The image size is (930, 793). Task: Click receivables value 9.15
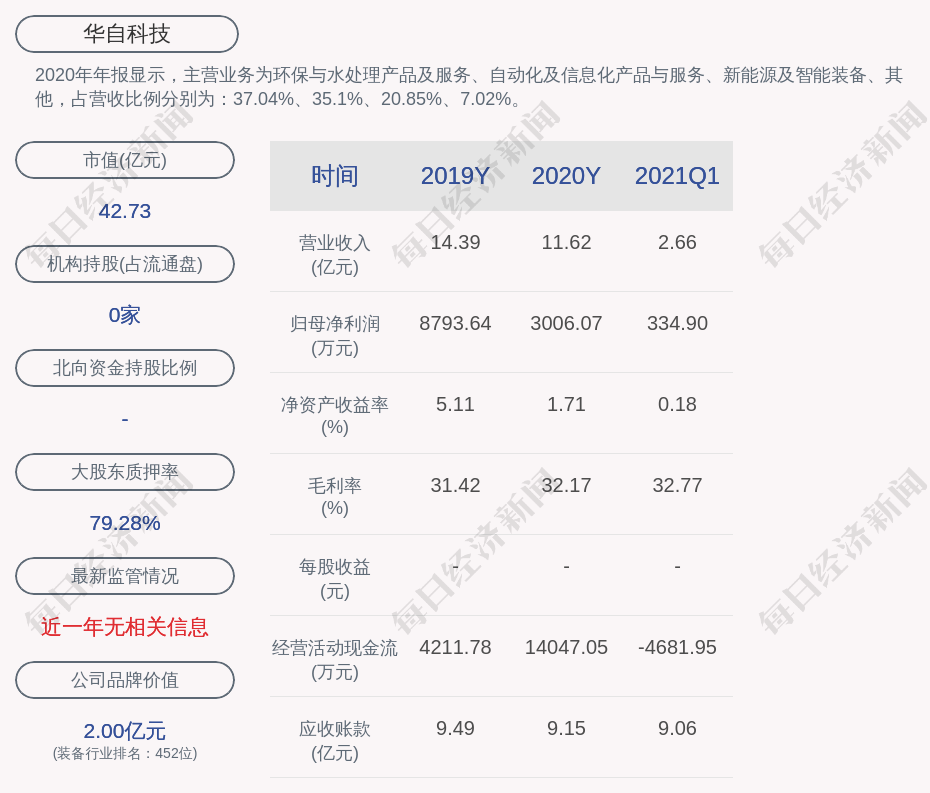click(566, 728)
